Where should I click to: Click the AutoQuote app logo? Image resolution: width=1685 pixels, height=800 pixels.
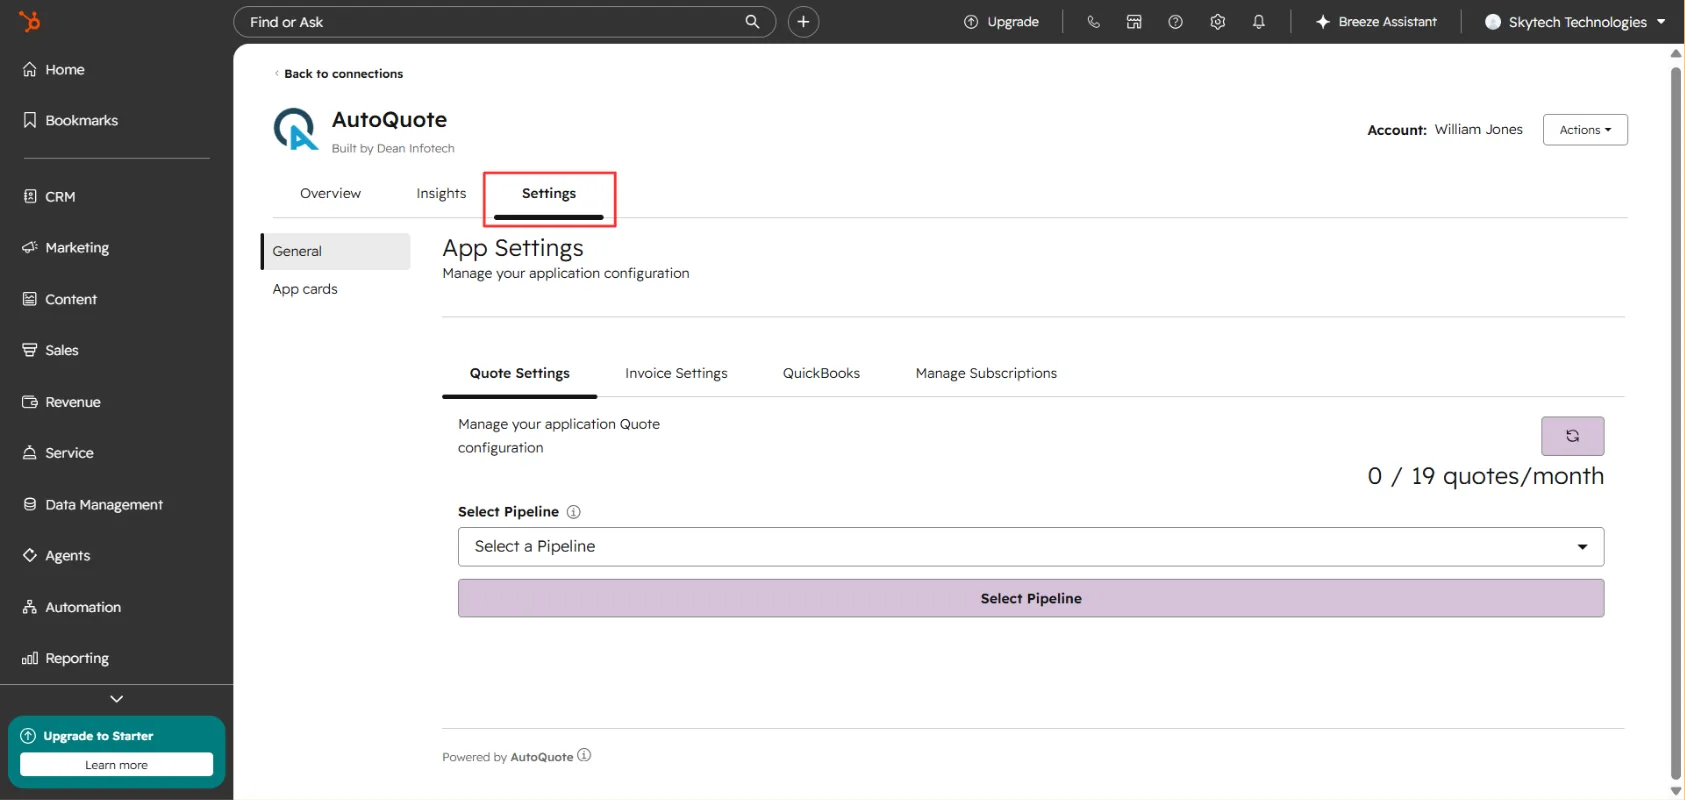[296, 130]
